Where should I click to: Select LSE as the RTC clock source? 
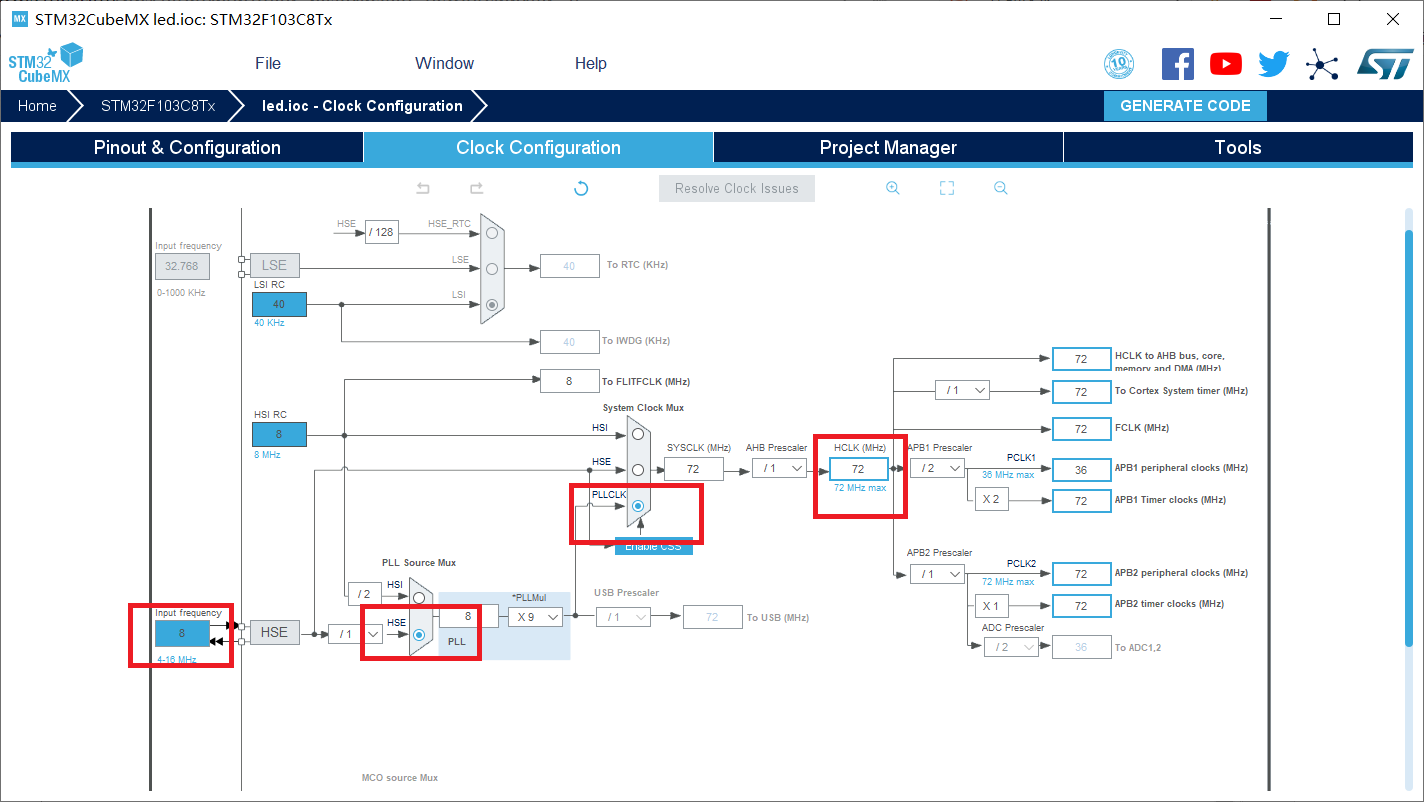pos(491,269)
